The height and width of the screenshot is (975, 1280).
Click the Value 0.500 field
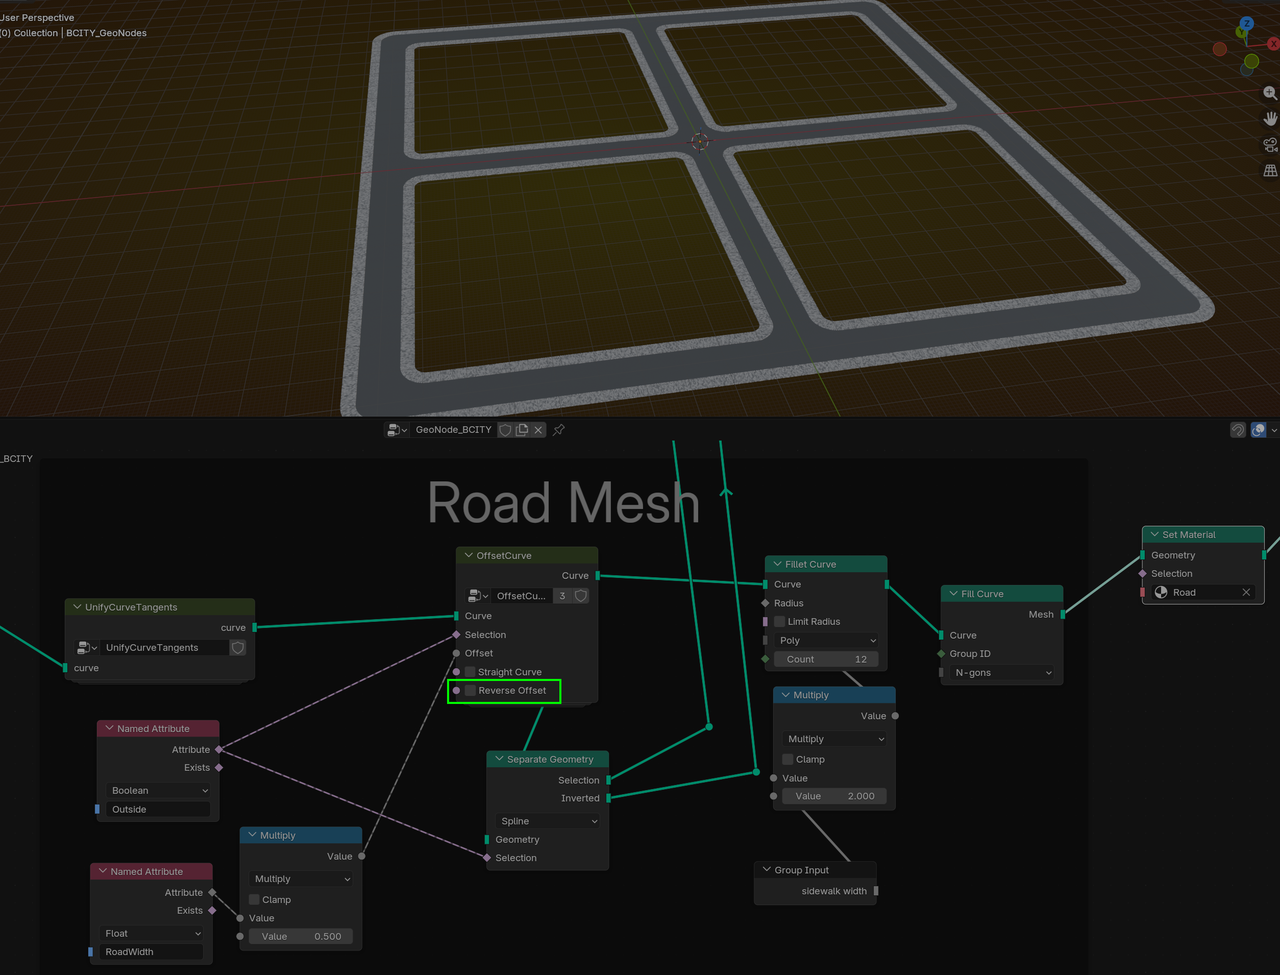[x=301, y=937]
